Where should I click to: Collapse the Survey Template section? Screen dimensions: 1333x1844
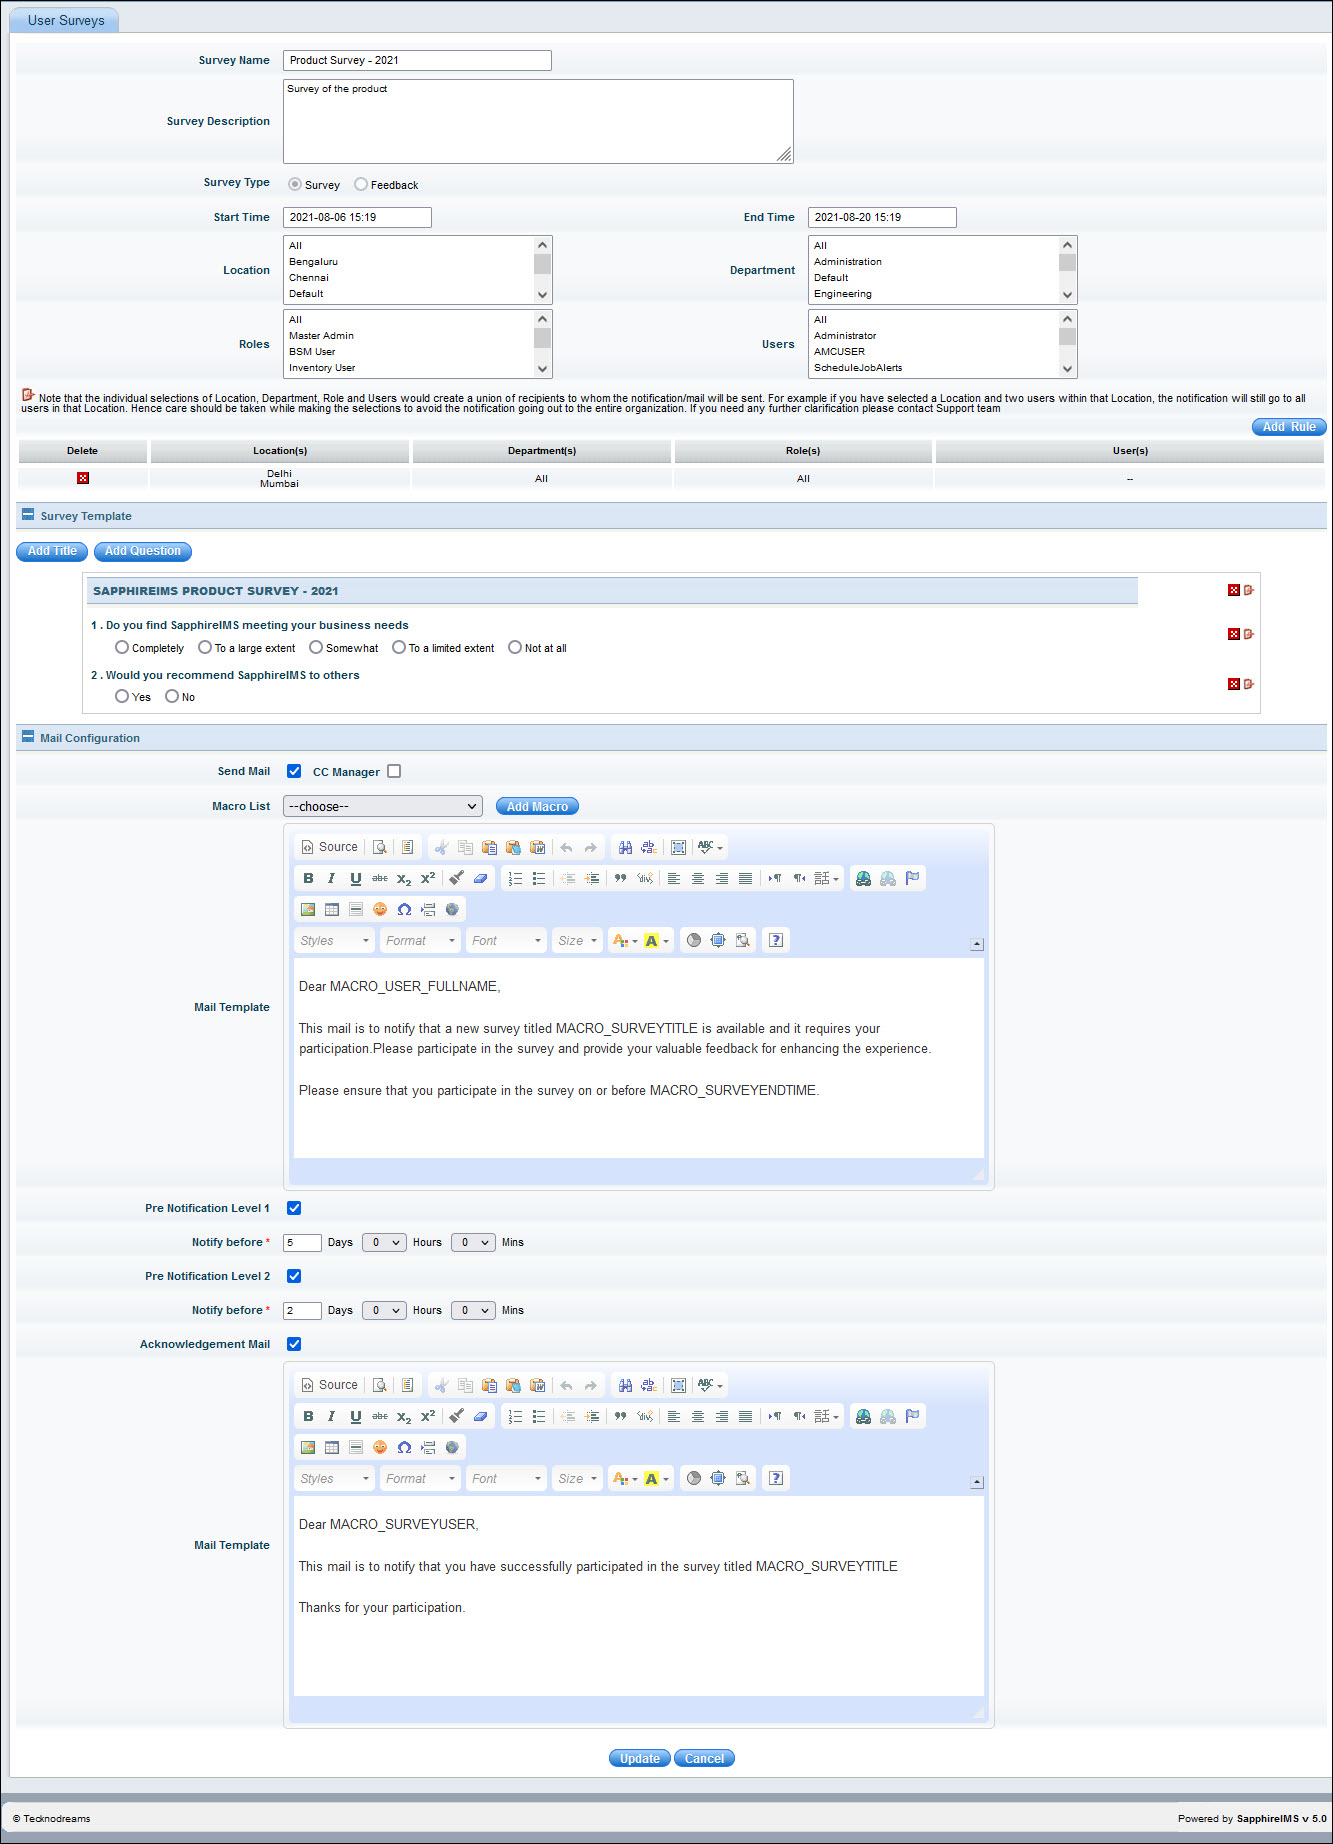28,515
